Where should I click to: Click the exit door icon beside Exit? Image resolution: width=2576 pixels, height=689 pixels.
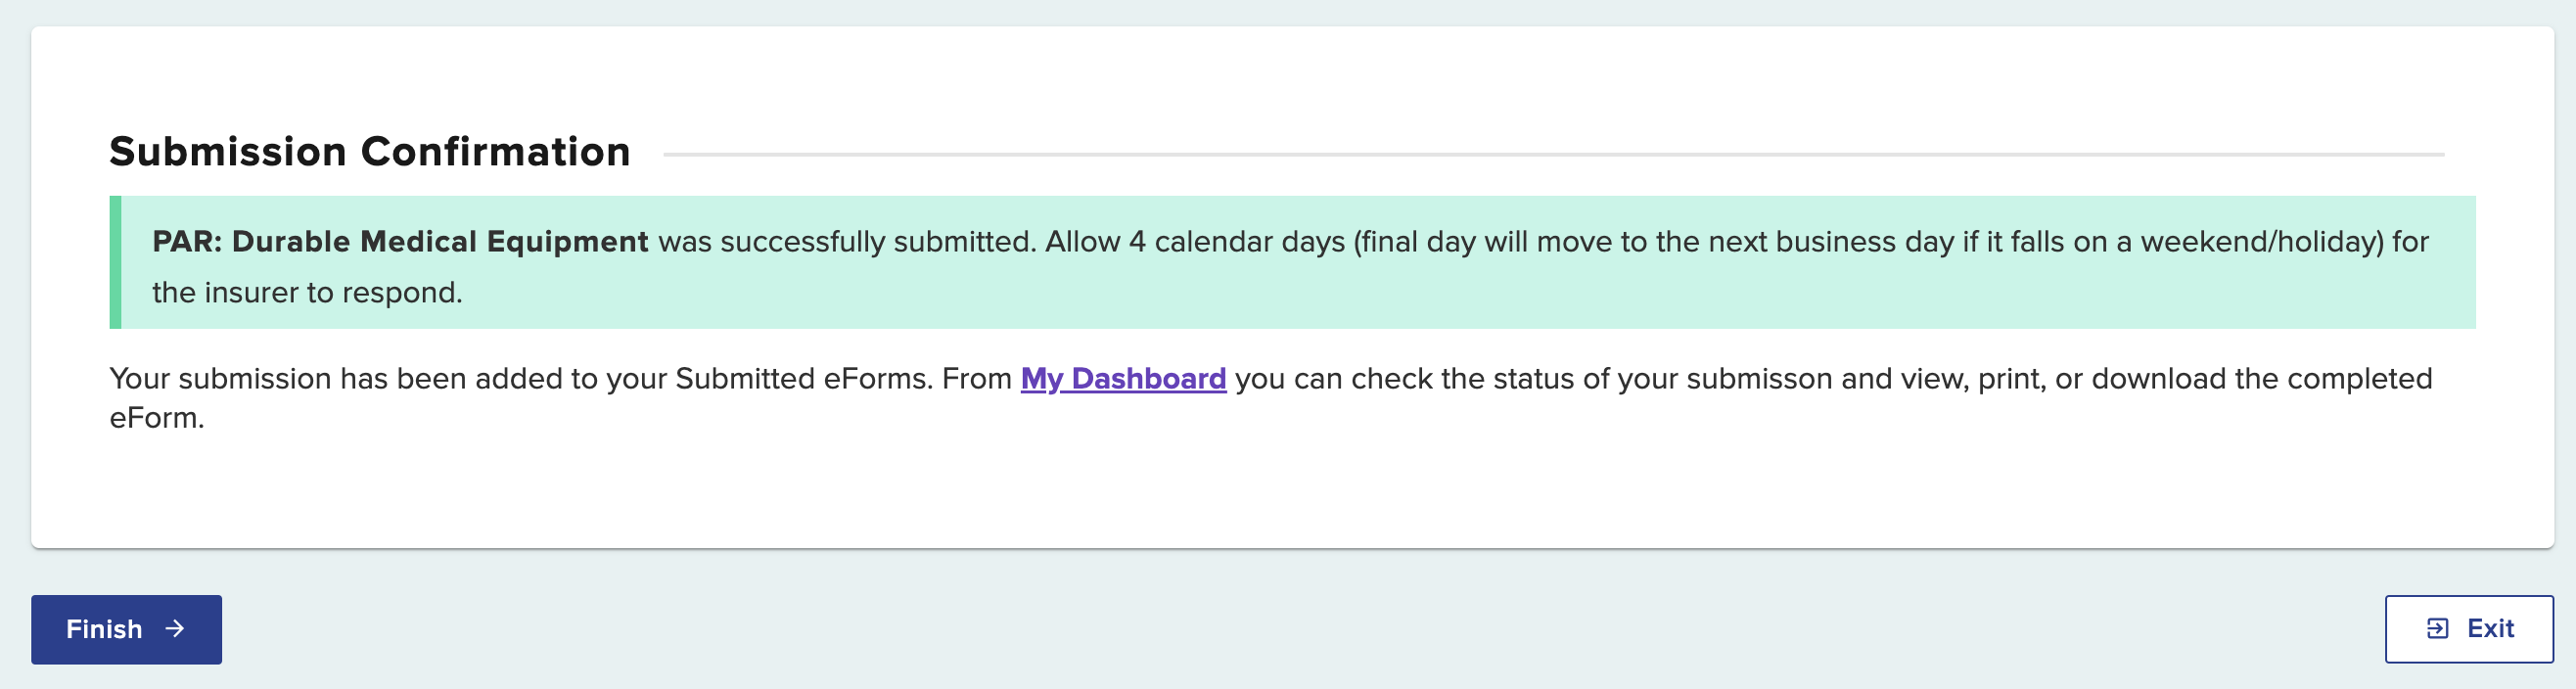2437,629
